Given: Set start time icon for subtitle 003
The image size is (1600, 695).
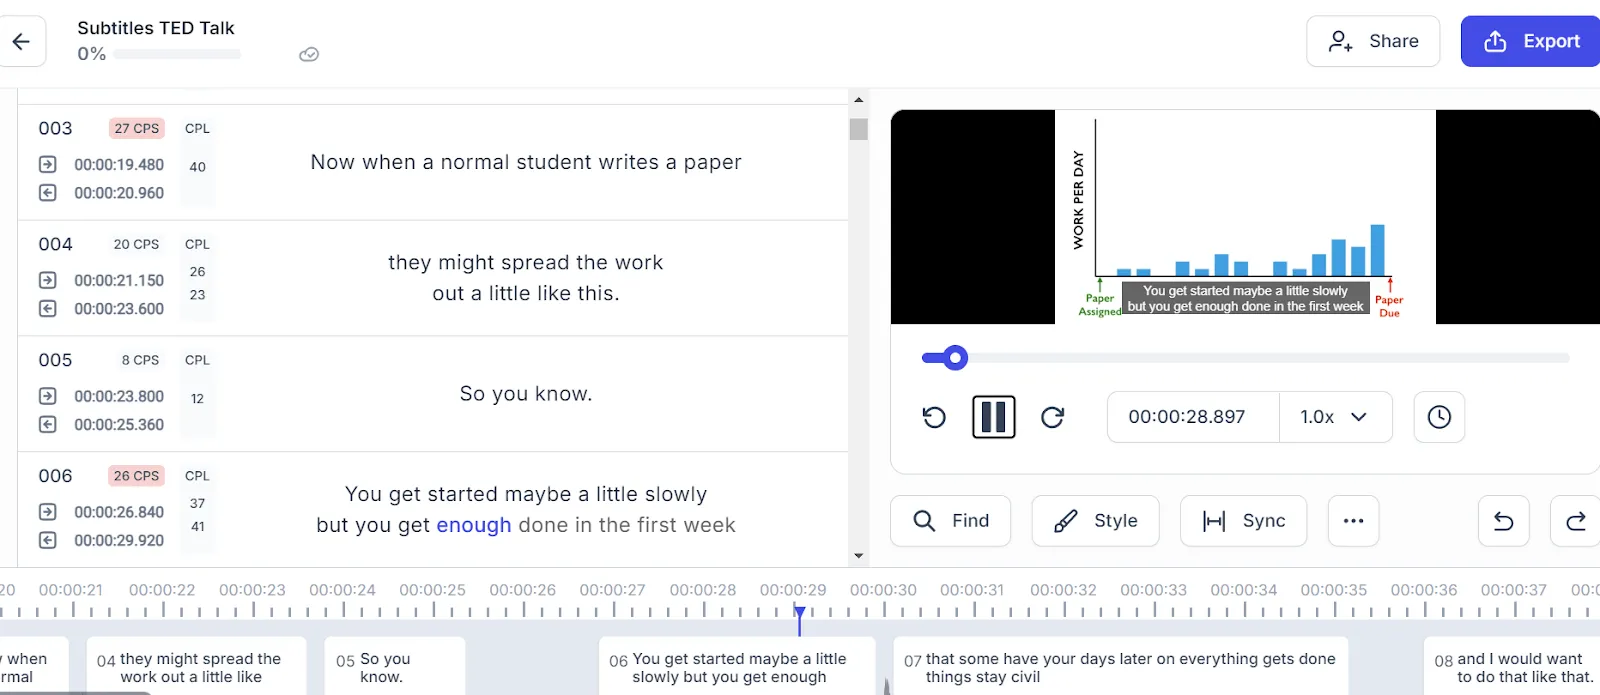Looking at the screenshot, I should 48,164.
